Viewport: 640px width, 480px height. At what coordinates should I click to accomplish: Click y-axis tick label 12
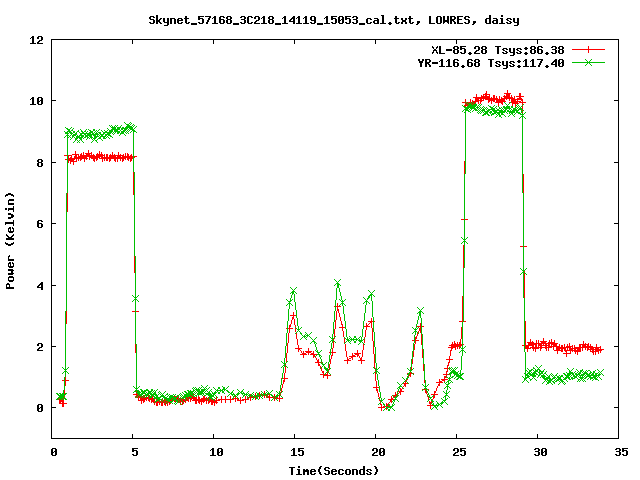point(36,40)
